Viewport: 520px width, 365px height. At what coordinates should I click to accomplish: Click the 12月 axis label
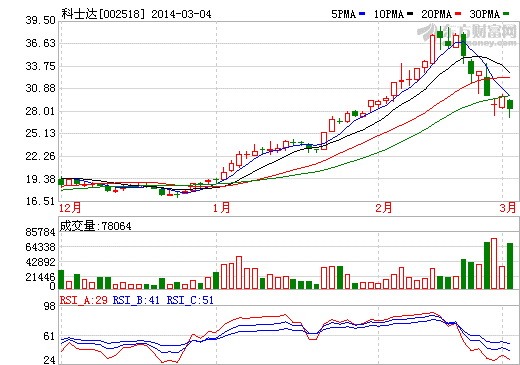click(70, 208)
